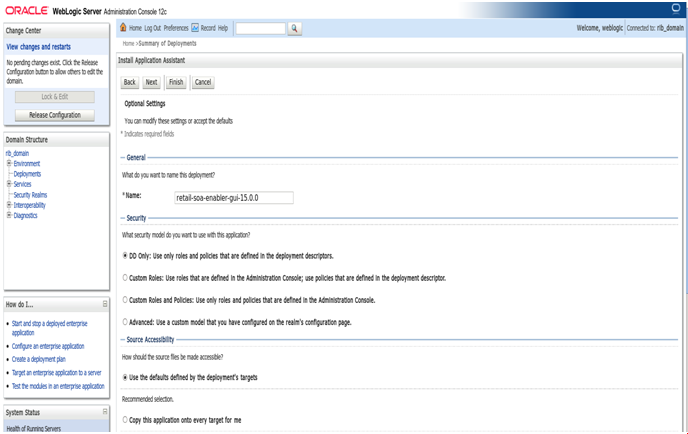Open Create a deployment plan link
Image resolution: width=688 pixels, height=434 pixels.
pyautogui.click(x=39, y=359)
